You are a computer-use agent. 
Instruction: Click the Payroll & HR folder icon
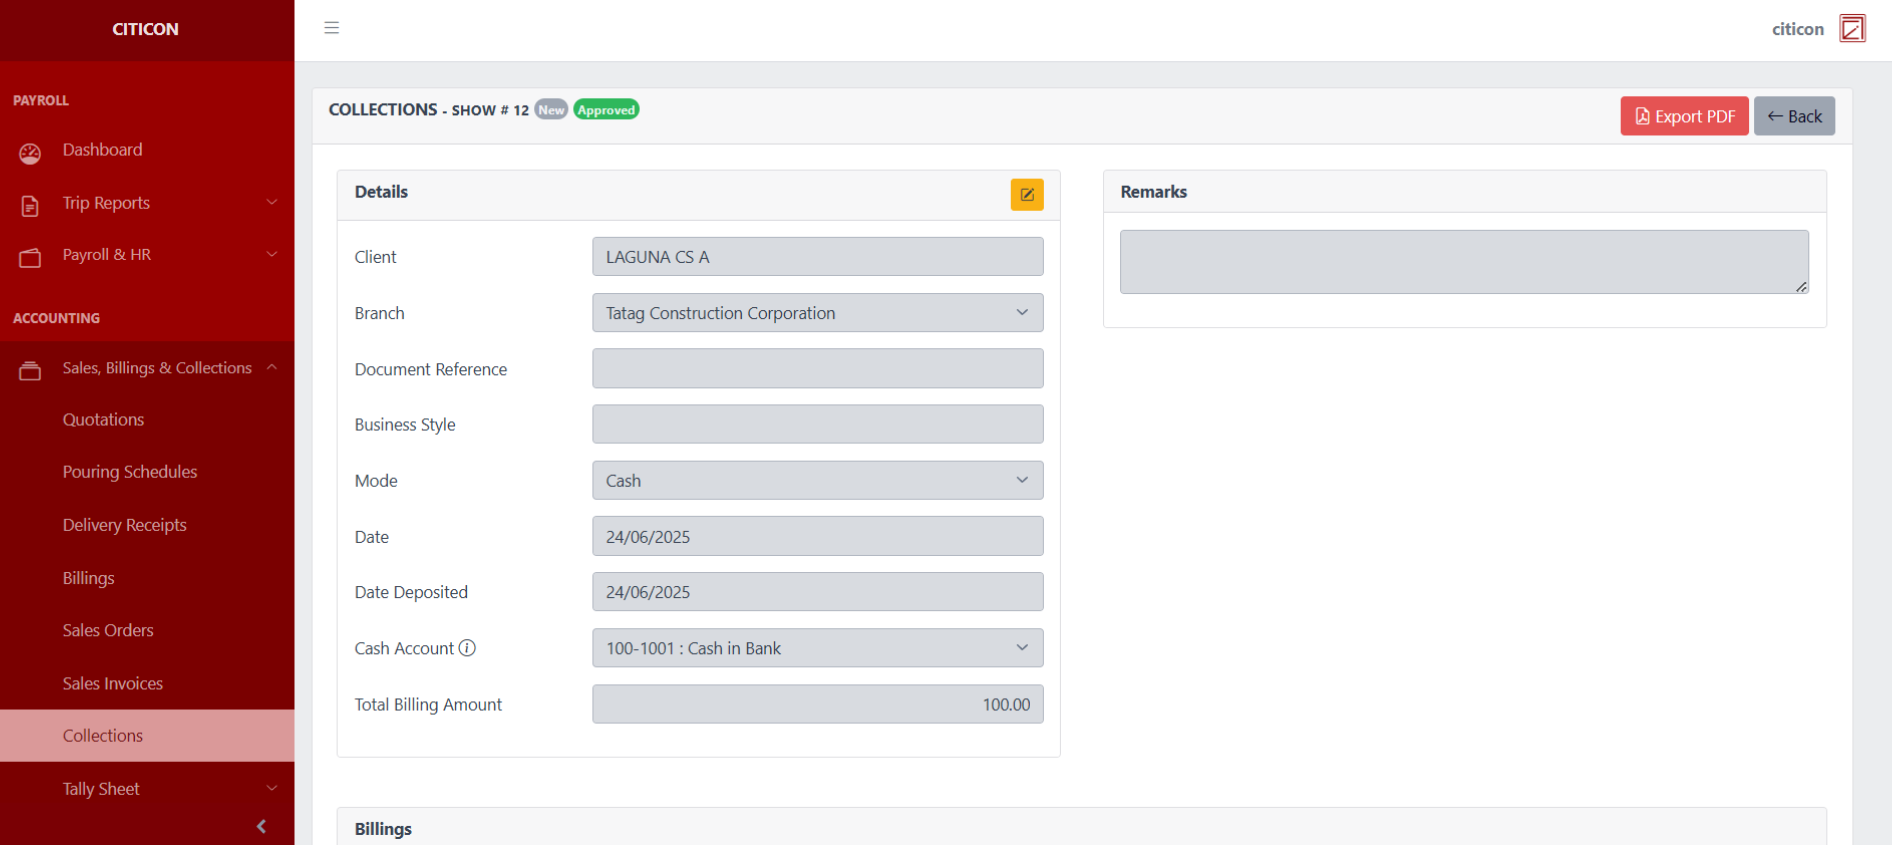pos(30,258)
